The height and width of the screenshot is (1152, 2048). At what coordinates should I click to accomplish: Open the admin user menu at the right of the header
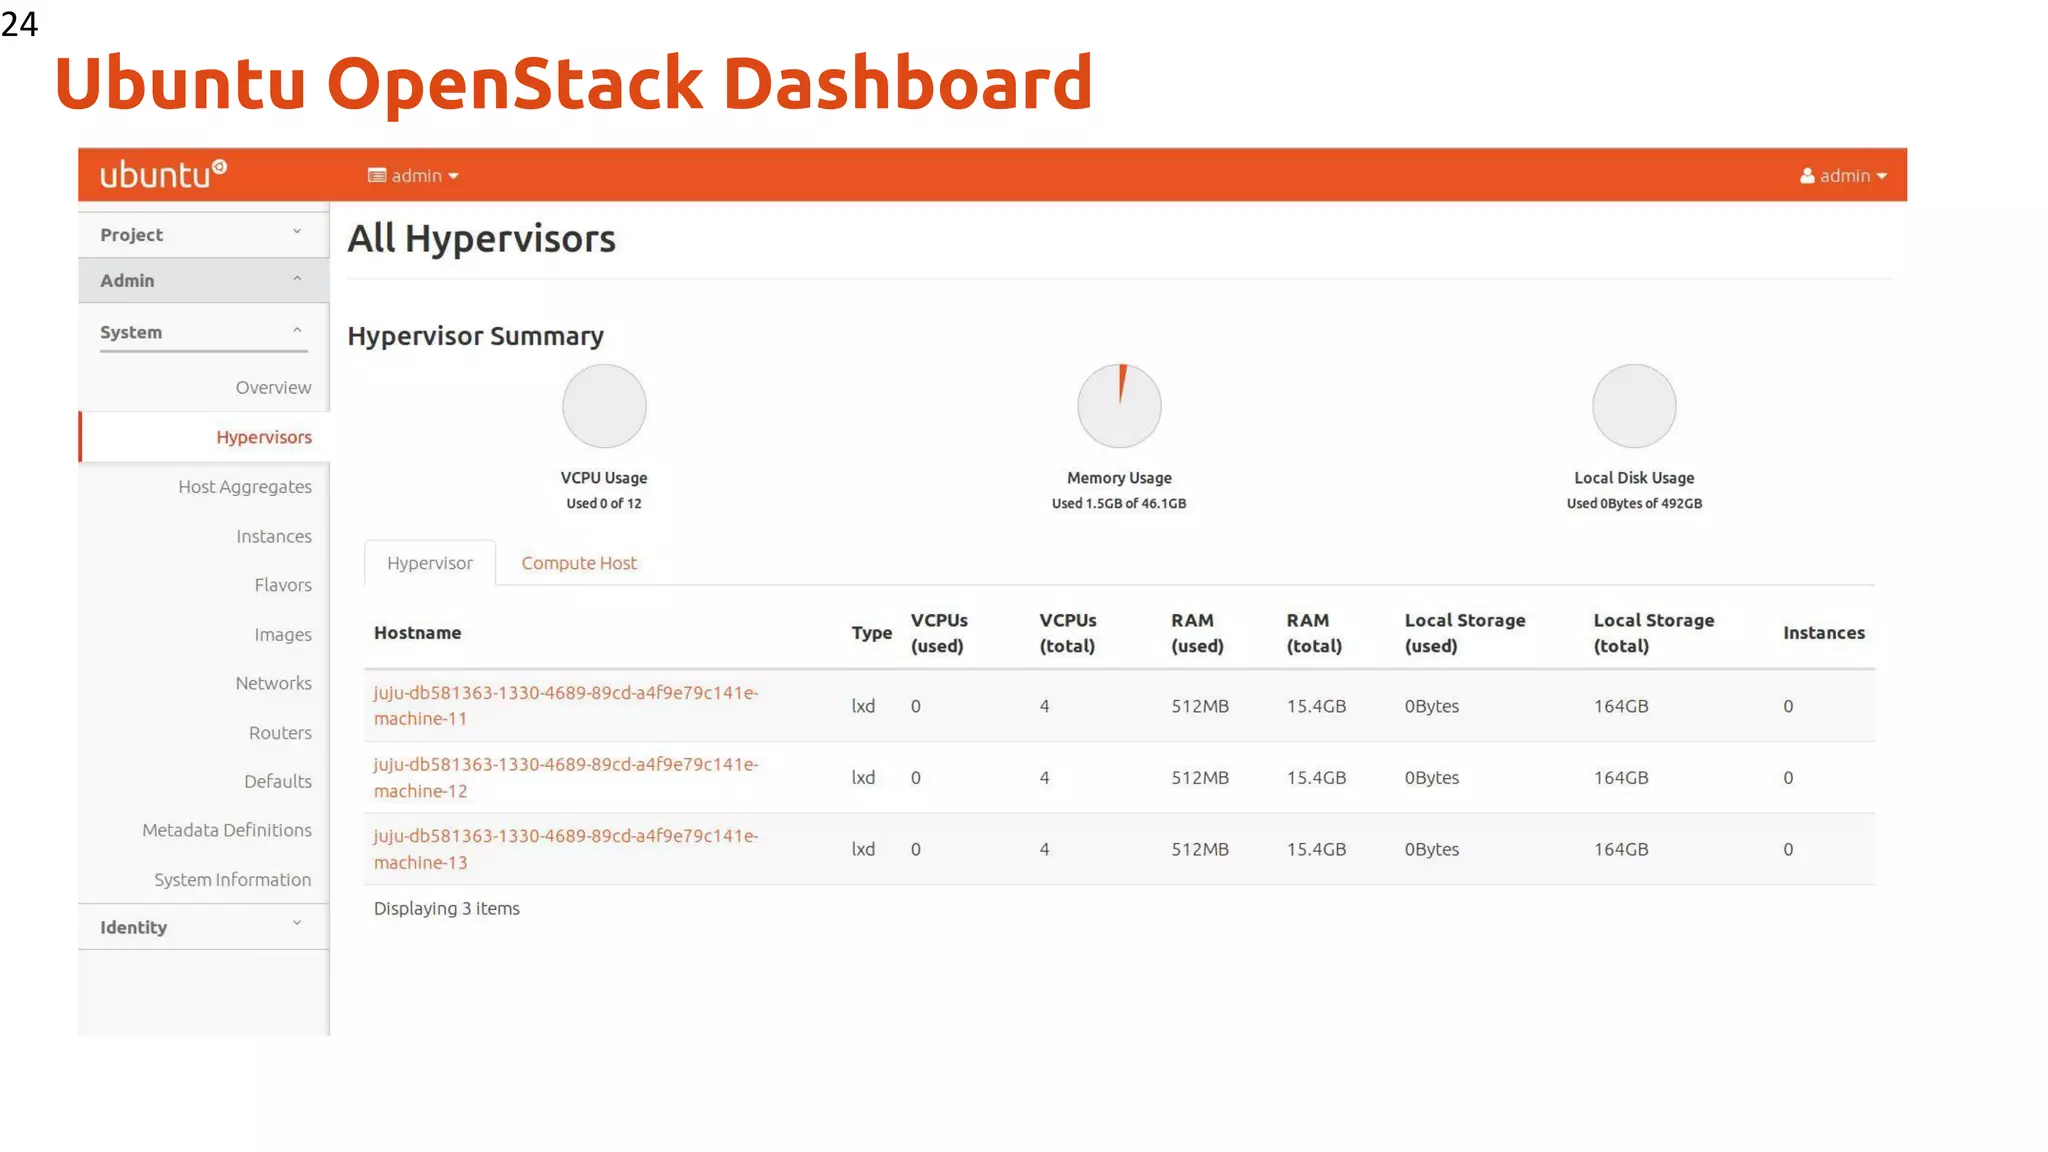[1843, 176]
